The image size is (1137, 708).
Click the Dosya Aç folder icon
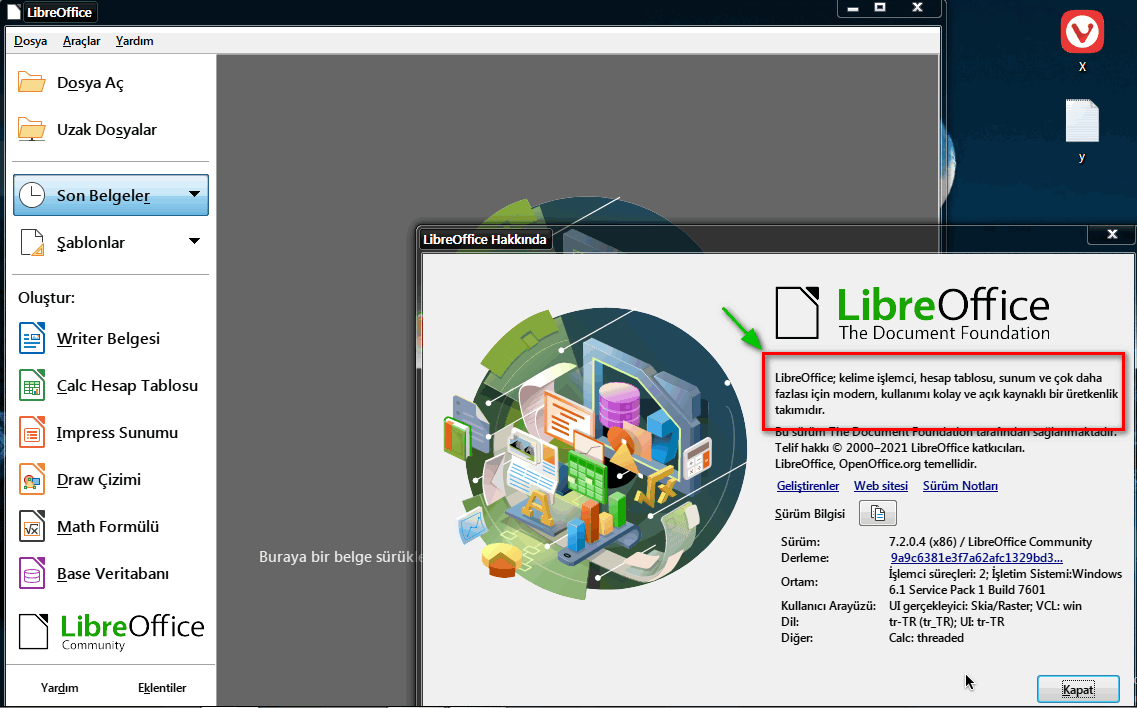[x=31, y=83]
